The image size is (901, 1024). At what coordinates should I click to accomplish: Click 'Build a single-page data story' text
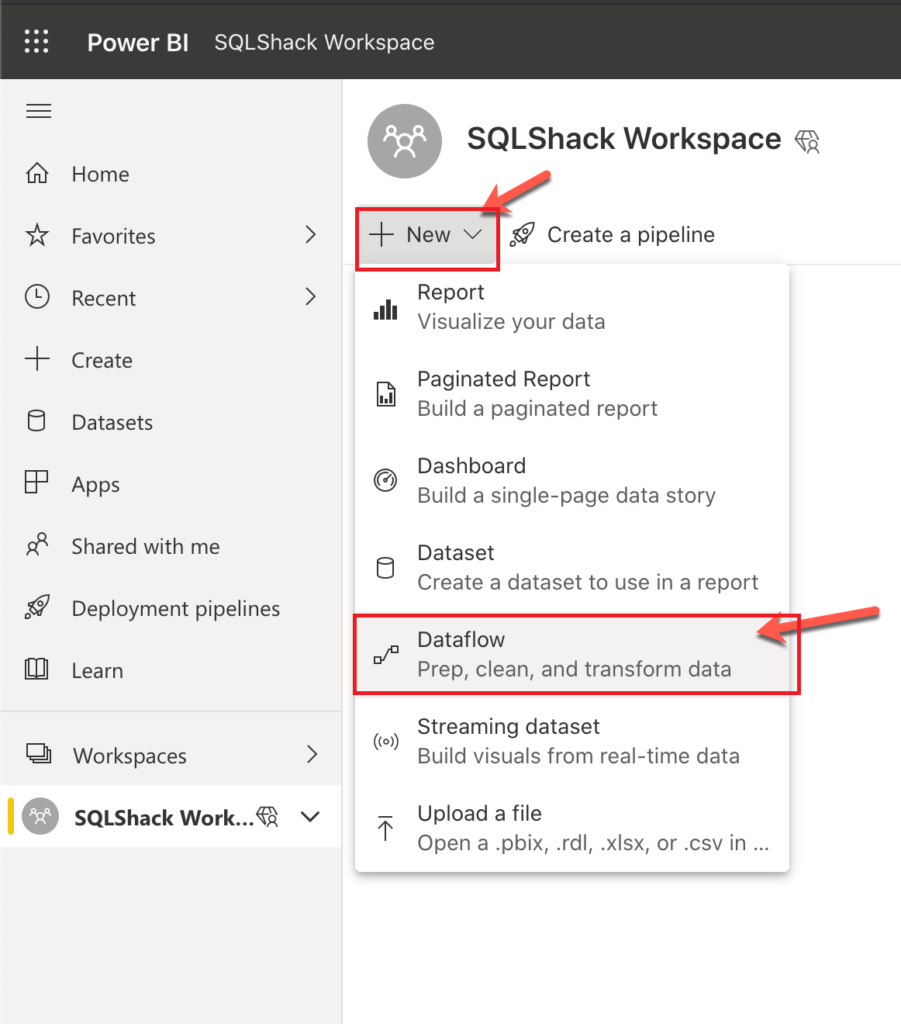point(567,496)
